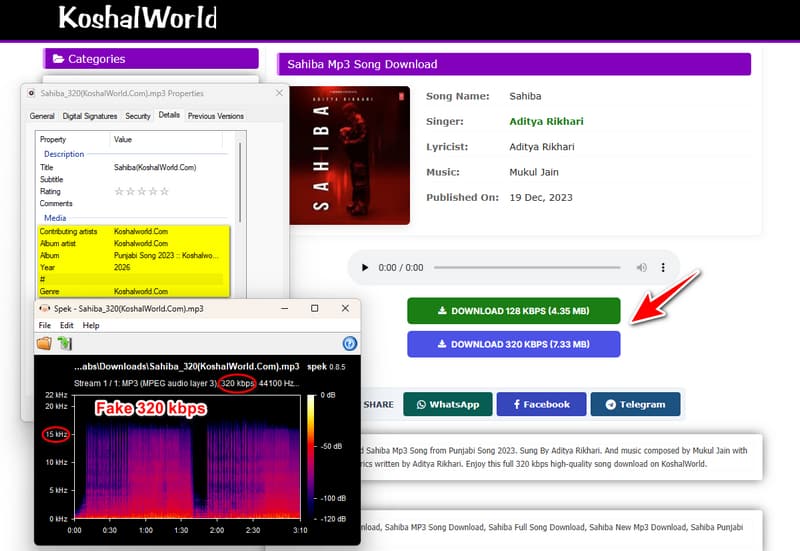Select Album row Punjabi Song 2023
Image resolution: width=800 pixels, height=551 pixels.
(x=134, y=255)
